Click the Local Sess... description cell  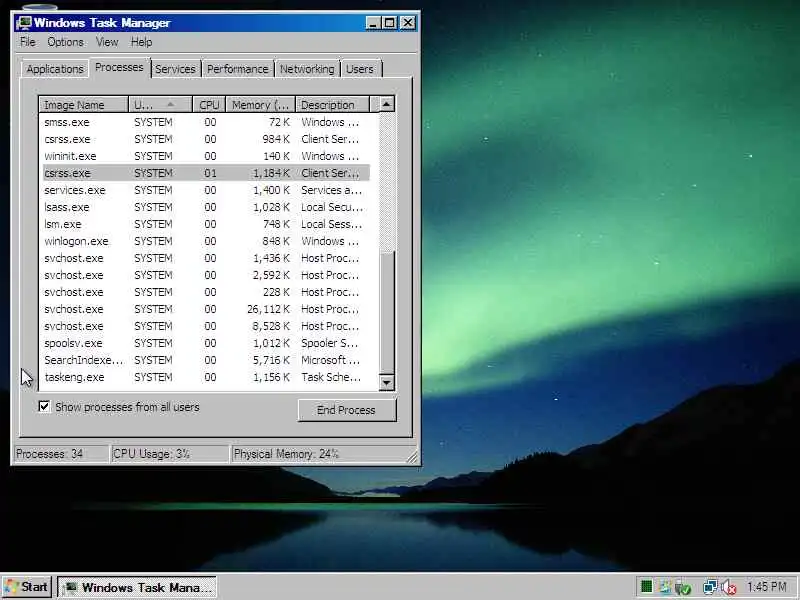331,224
